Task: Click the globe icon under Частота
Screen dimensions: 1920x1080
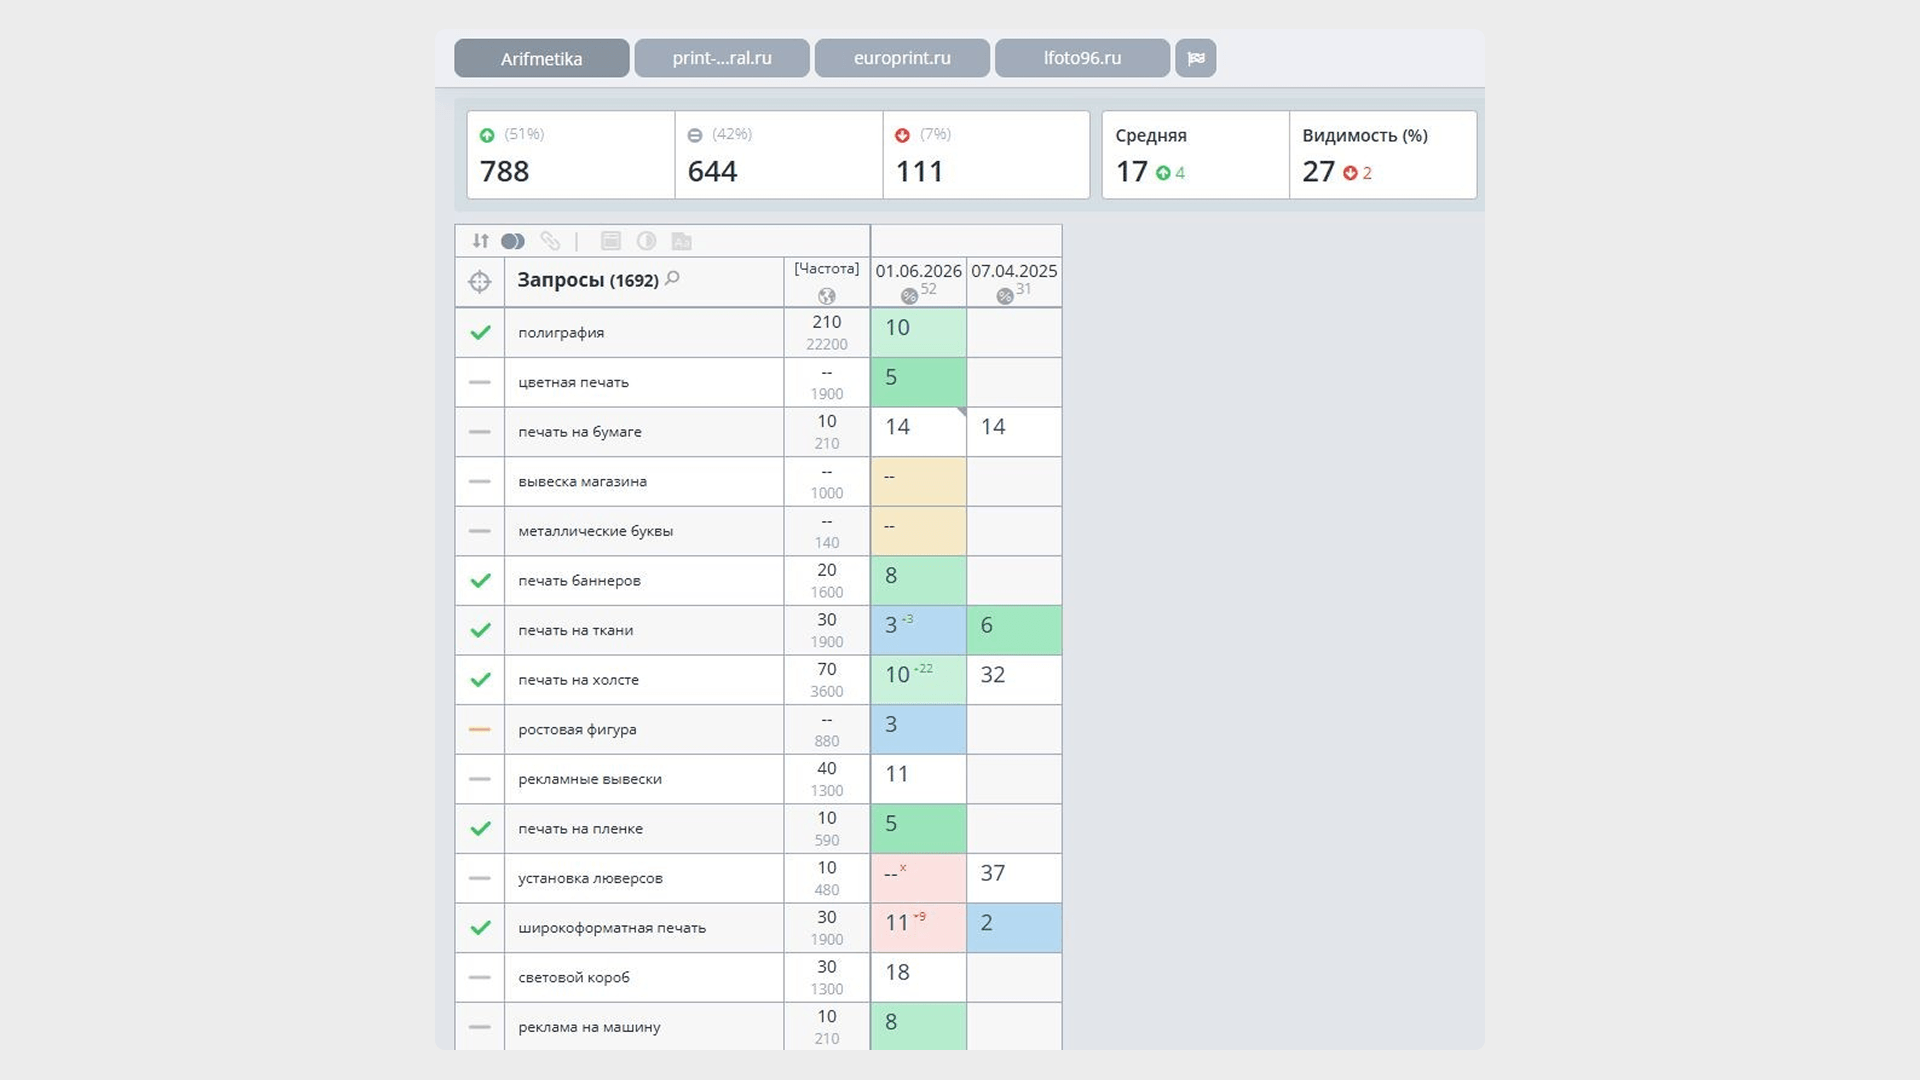Action: (x=826, y=296)
